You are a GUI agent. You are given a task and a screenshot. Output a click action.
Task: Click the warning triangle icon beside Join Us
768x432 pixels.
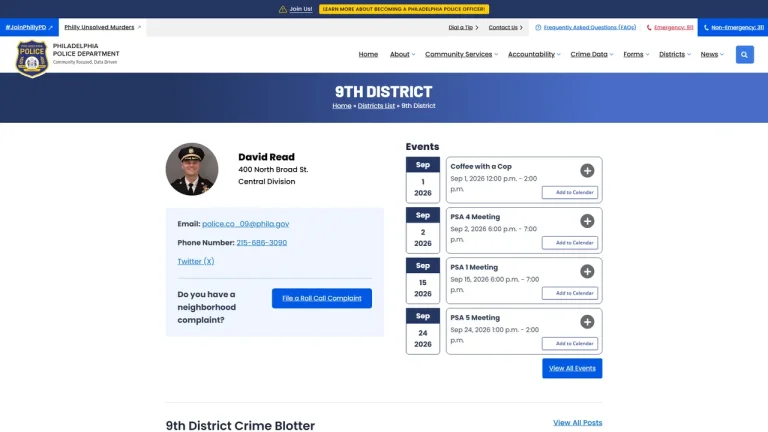[x=283, y=9]
